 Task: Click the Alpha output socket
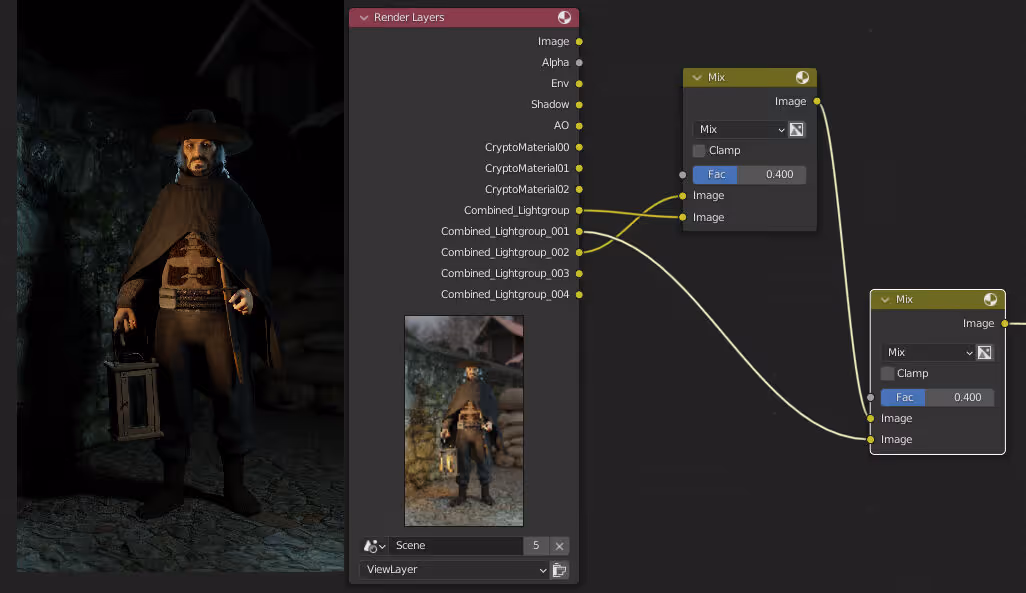click(579, 63)
